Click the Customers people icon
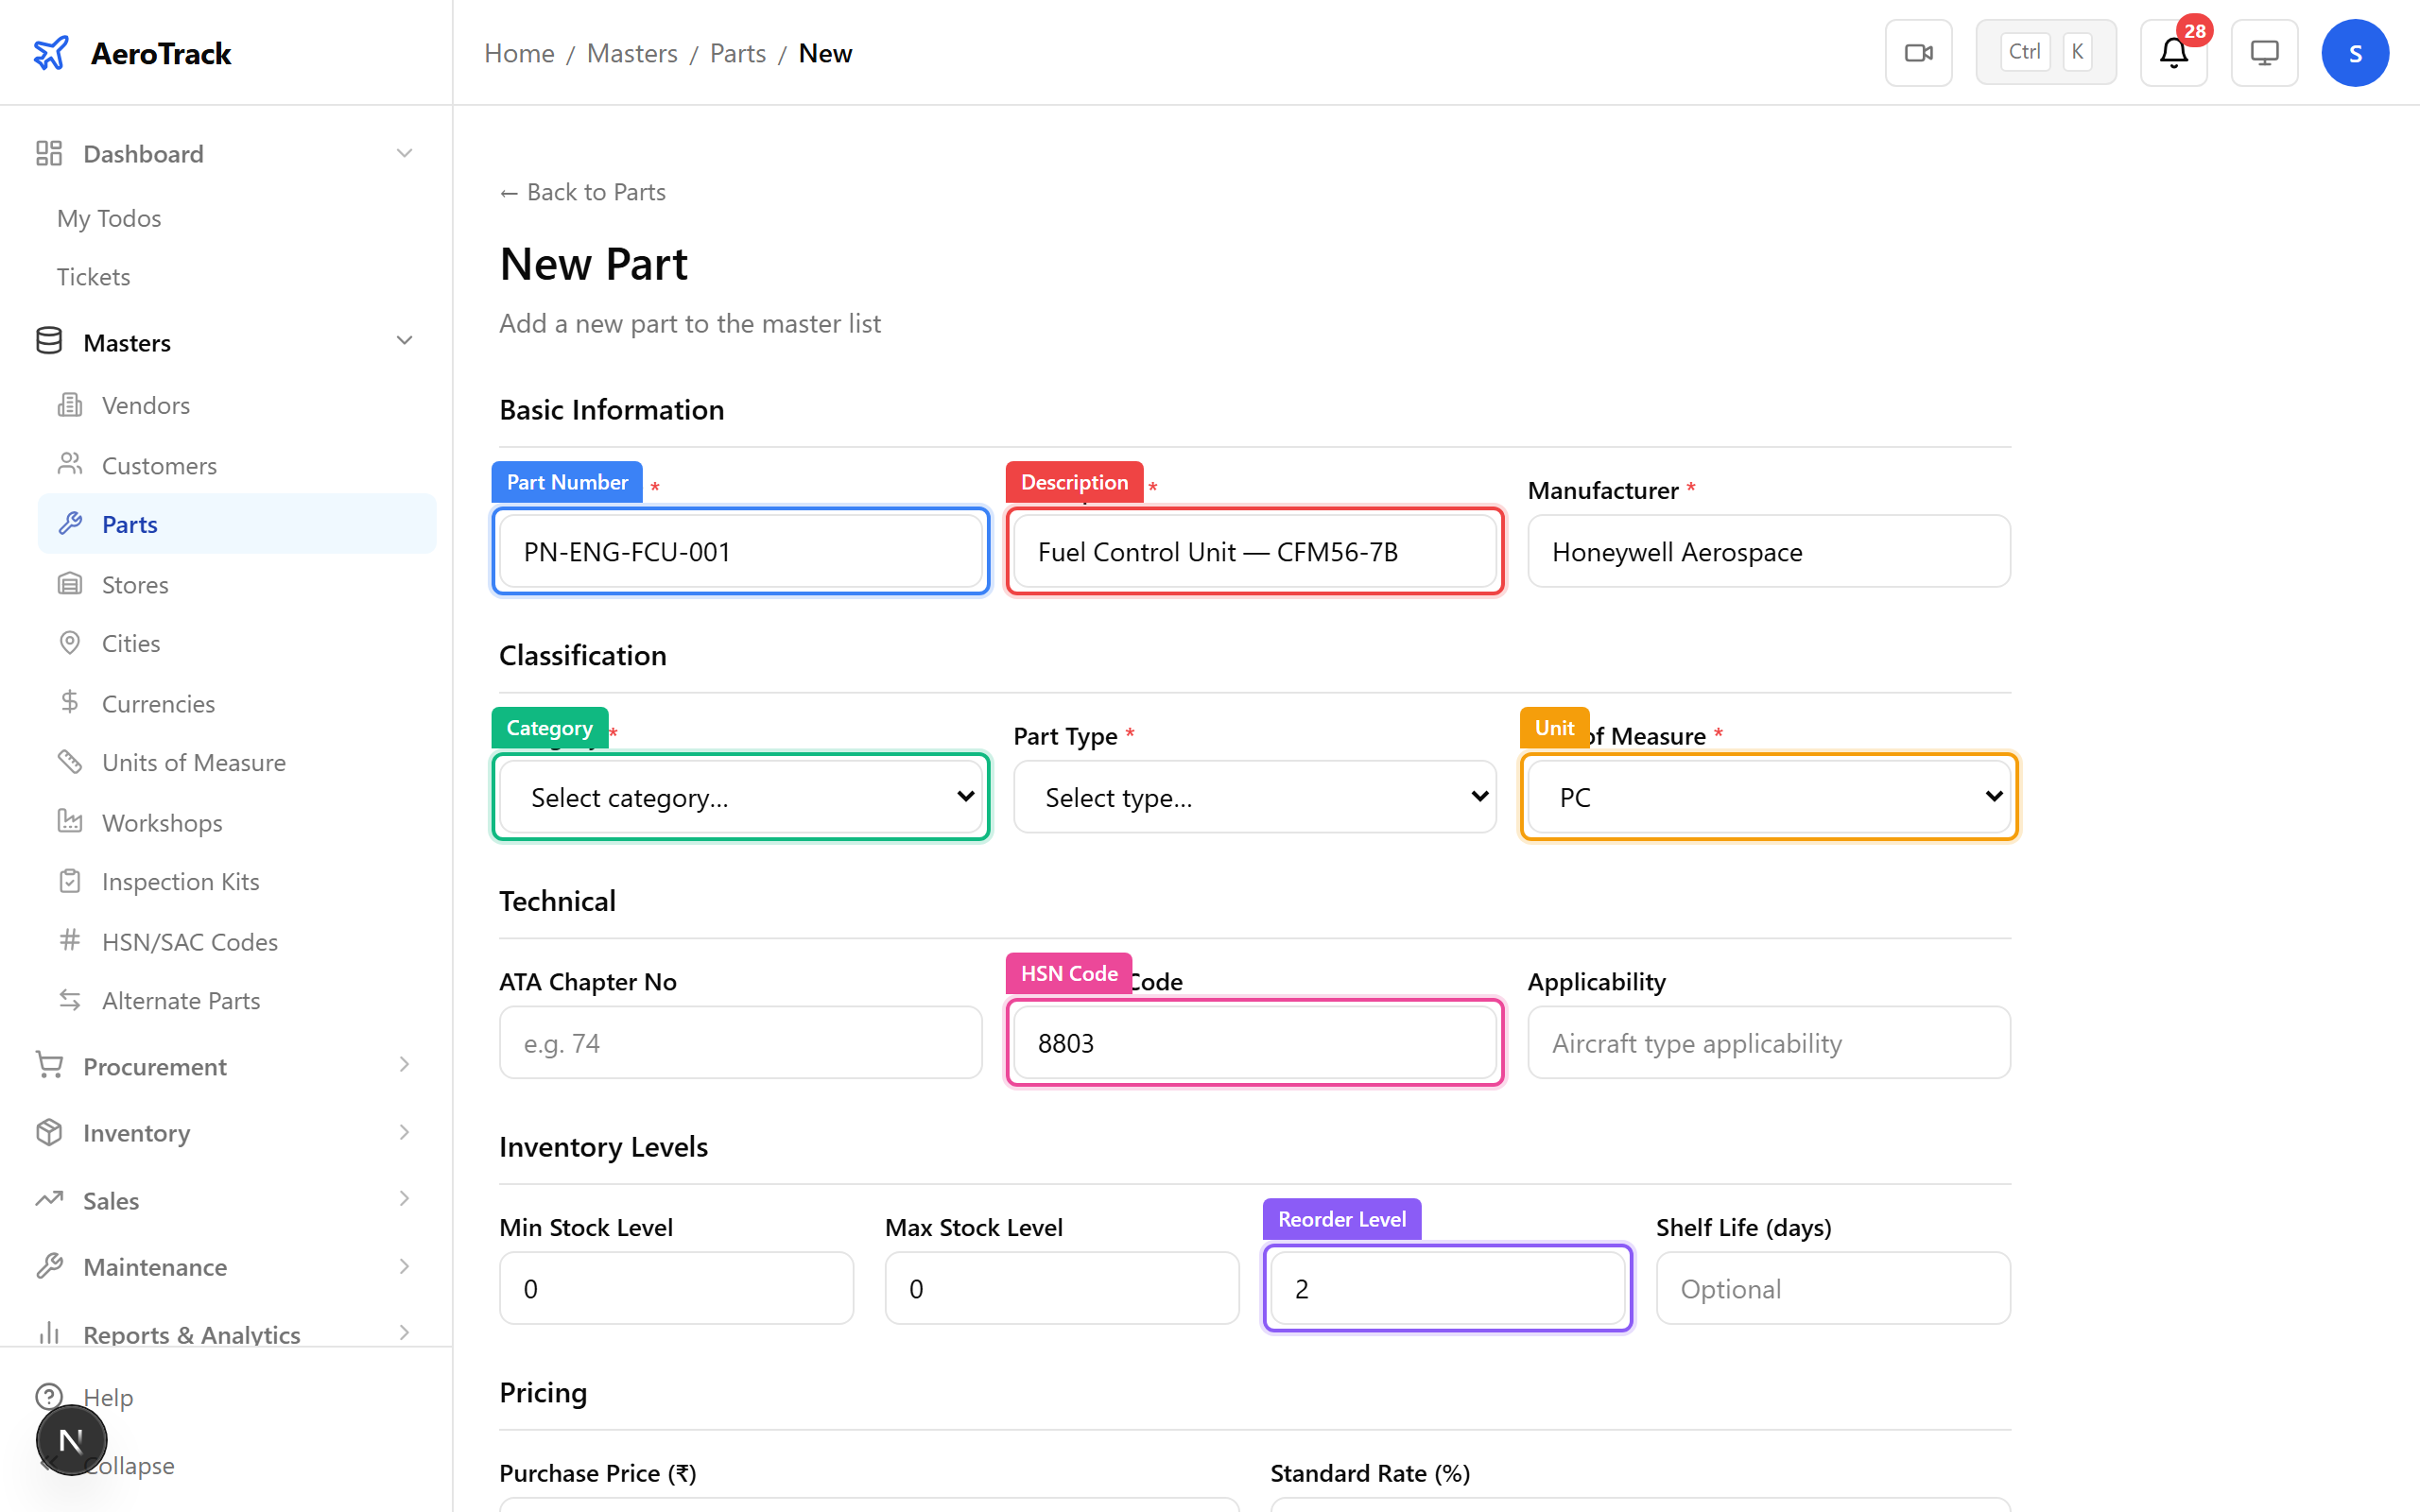This screenshot has height=1512, width=2420. 69,464
